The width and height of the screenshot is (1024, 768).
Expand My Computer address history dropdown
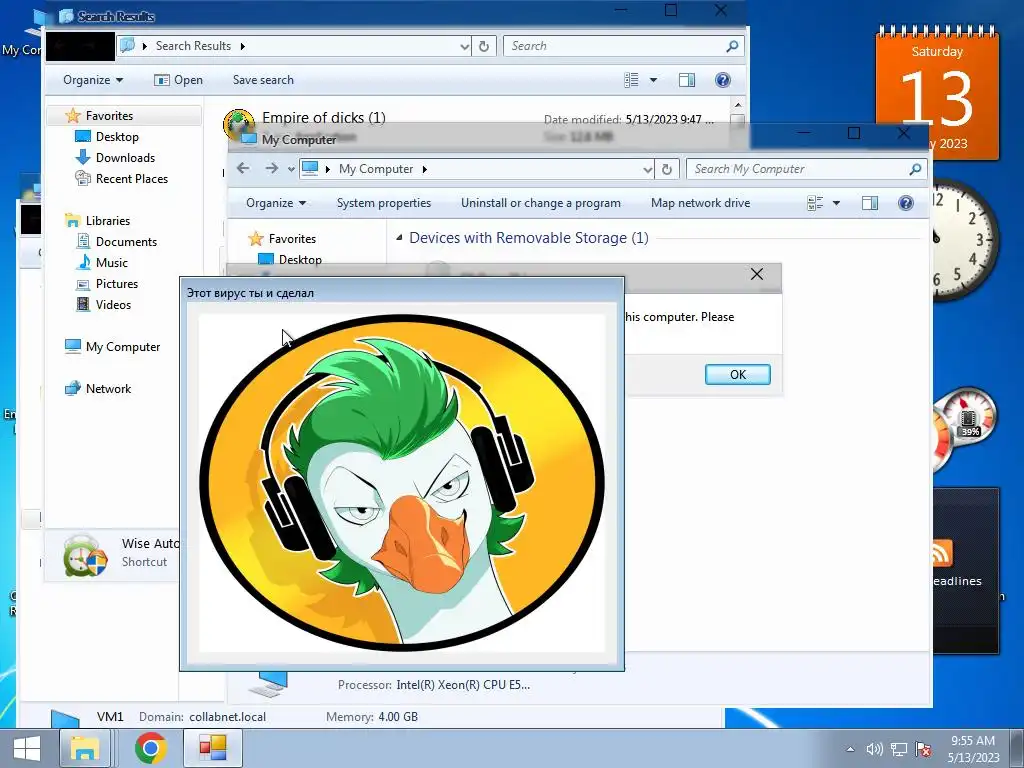coord(647,168)
